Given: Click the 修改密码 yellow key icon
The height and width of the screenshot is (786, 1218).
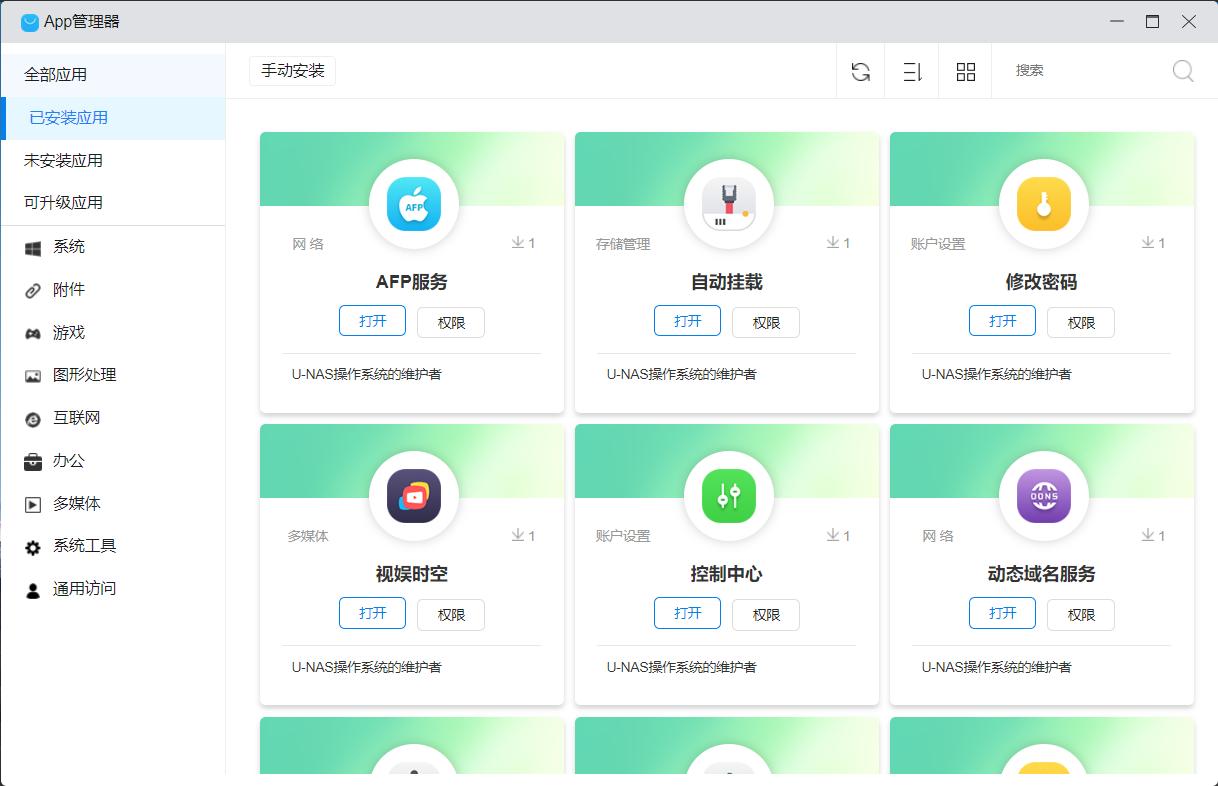Looking at the screenshot, I should (x=1043, y=204).
